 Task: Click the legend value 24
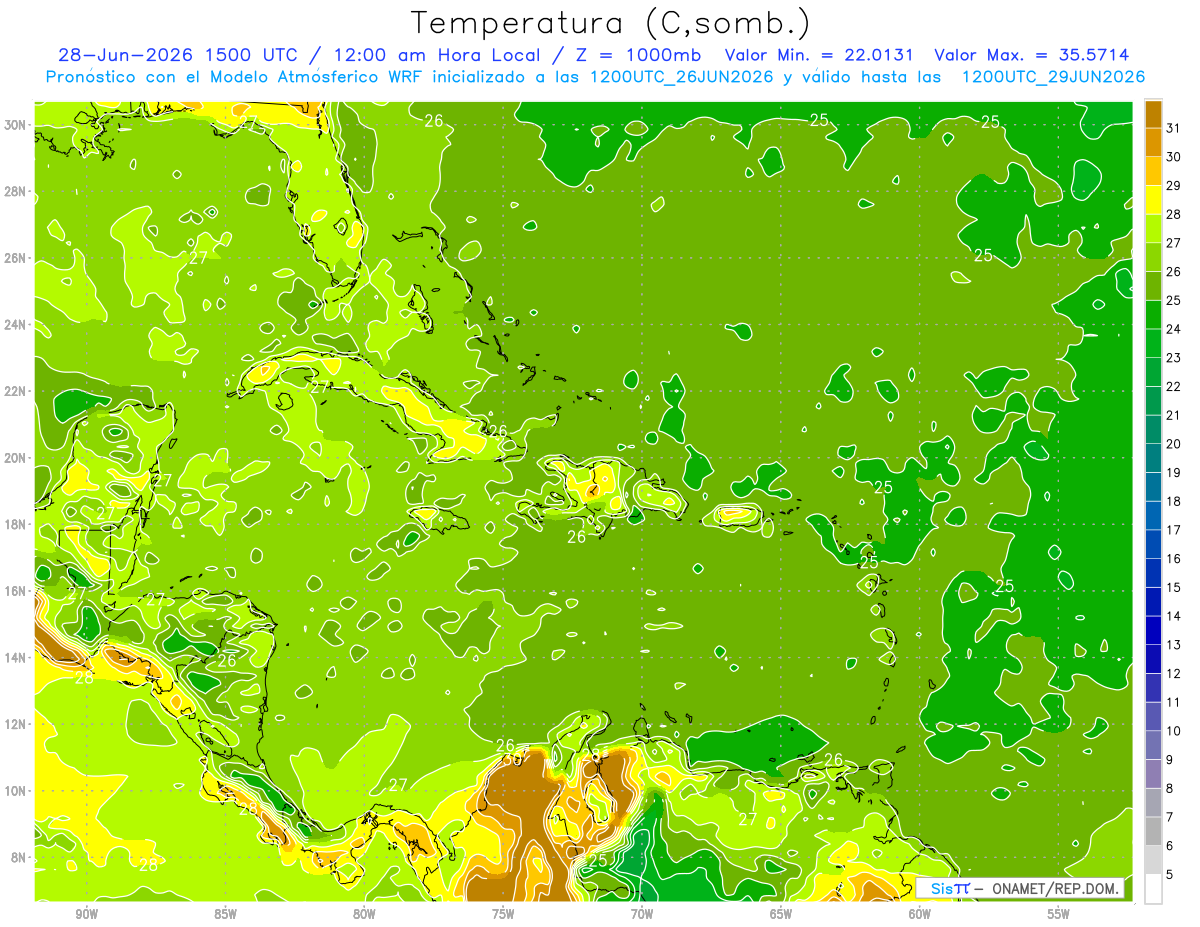[1173, 329]
